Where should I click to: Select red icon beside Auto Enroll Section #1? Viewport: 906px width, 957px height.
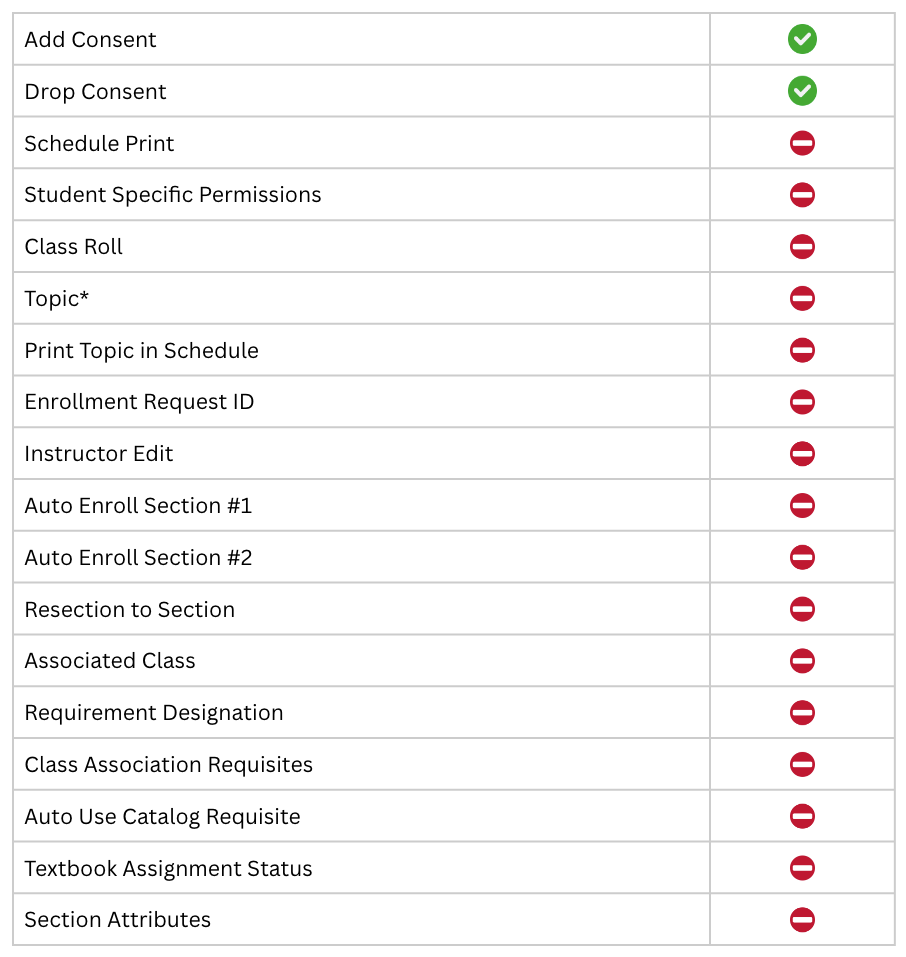pos(802,505)
